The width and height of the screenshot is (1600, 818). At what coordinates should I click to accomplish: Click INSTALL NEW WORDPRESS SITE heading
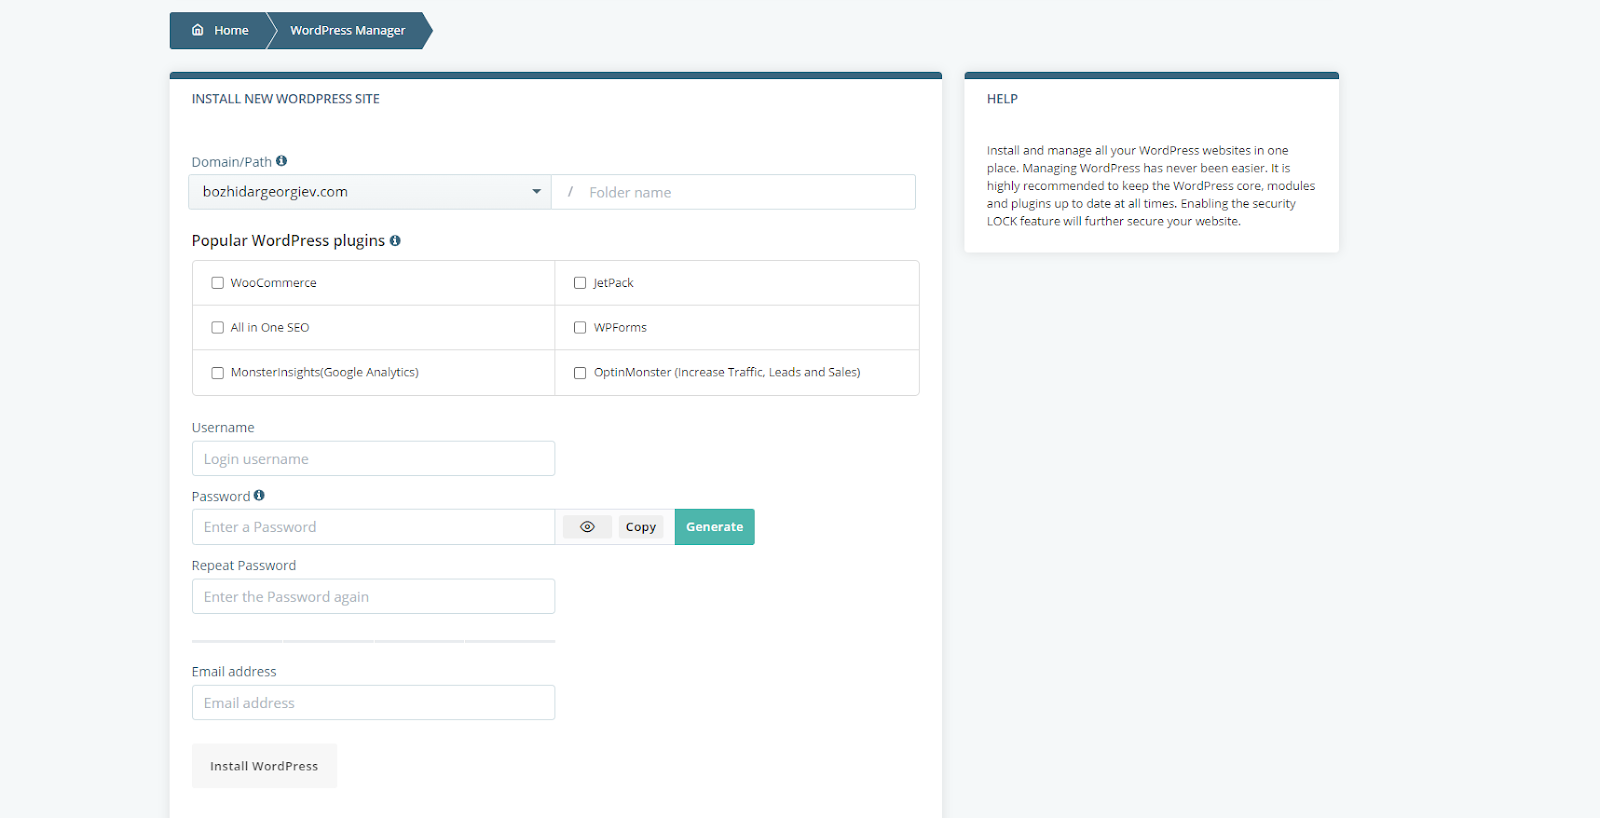coord(286,99)
